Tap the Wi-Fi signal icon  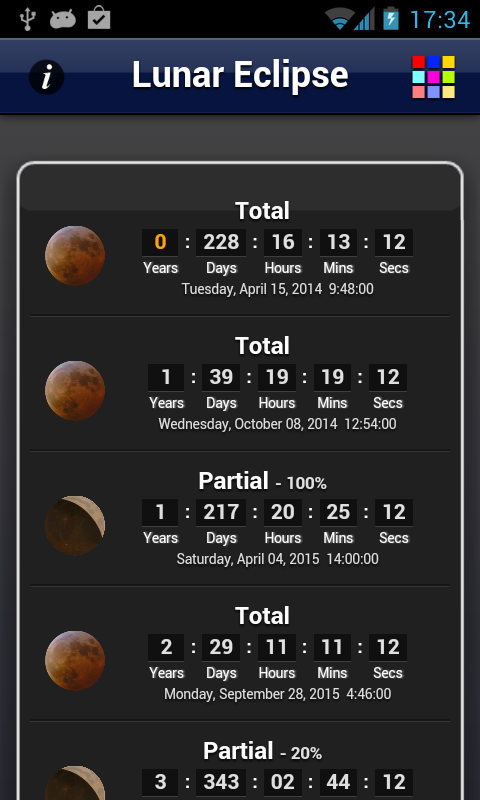coord(340,19)
